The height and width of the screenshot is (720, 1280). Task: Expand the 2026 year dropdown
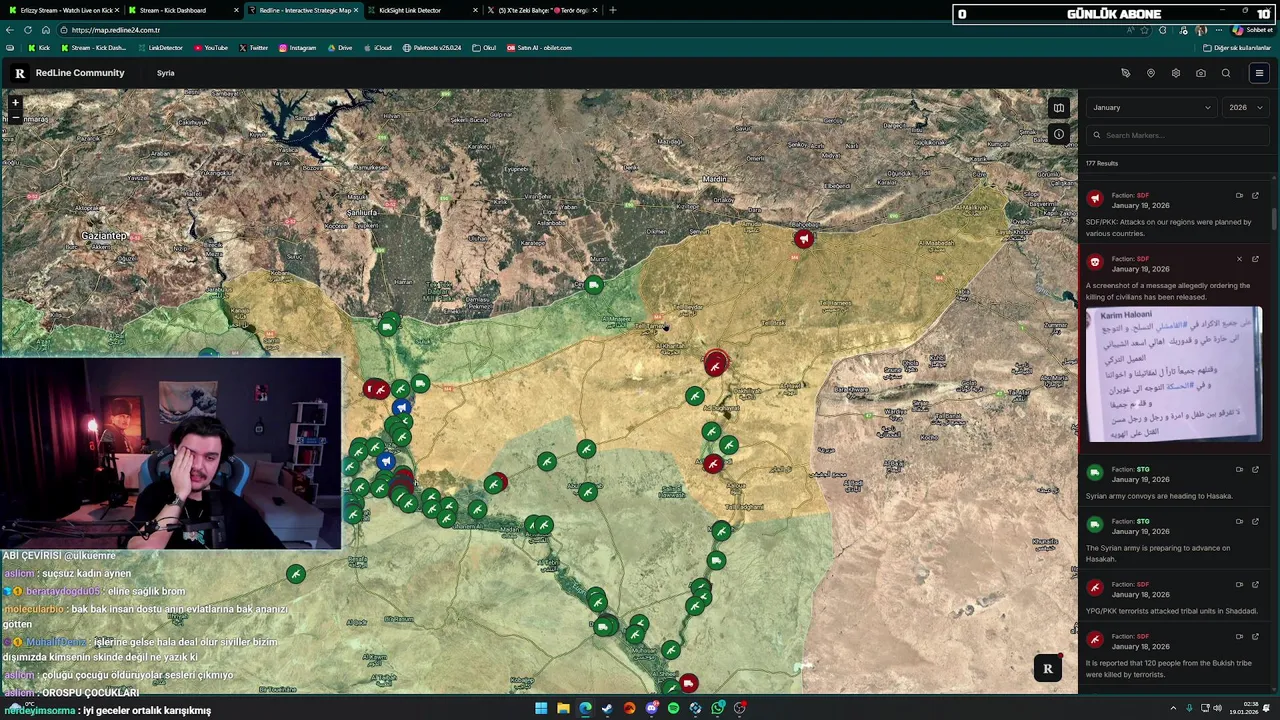1245,108
